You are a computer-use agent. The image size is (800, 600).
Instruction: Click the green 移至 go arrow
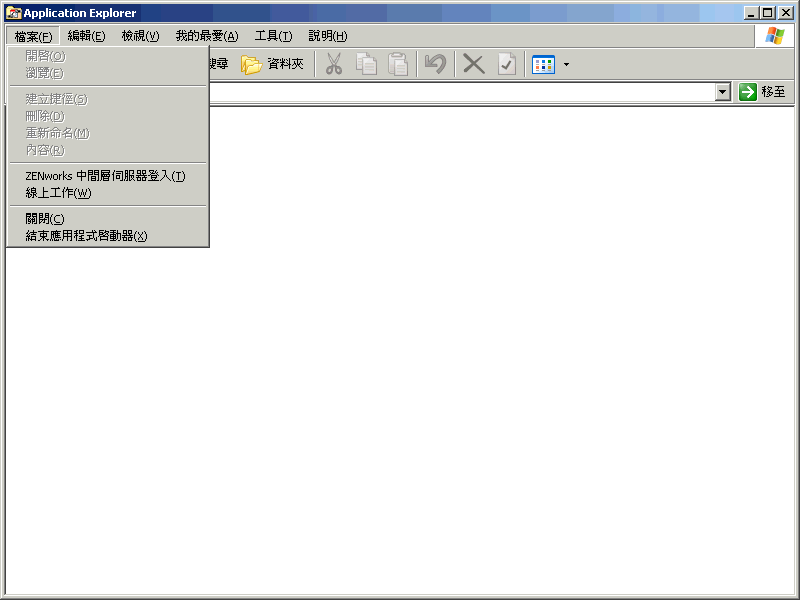(x=748, y=92)
